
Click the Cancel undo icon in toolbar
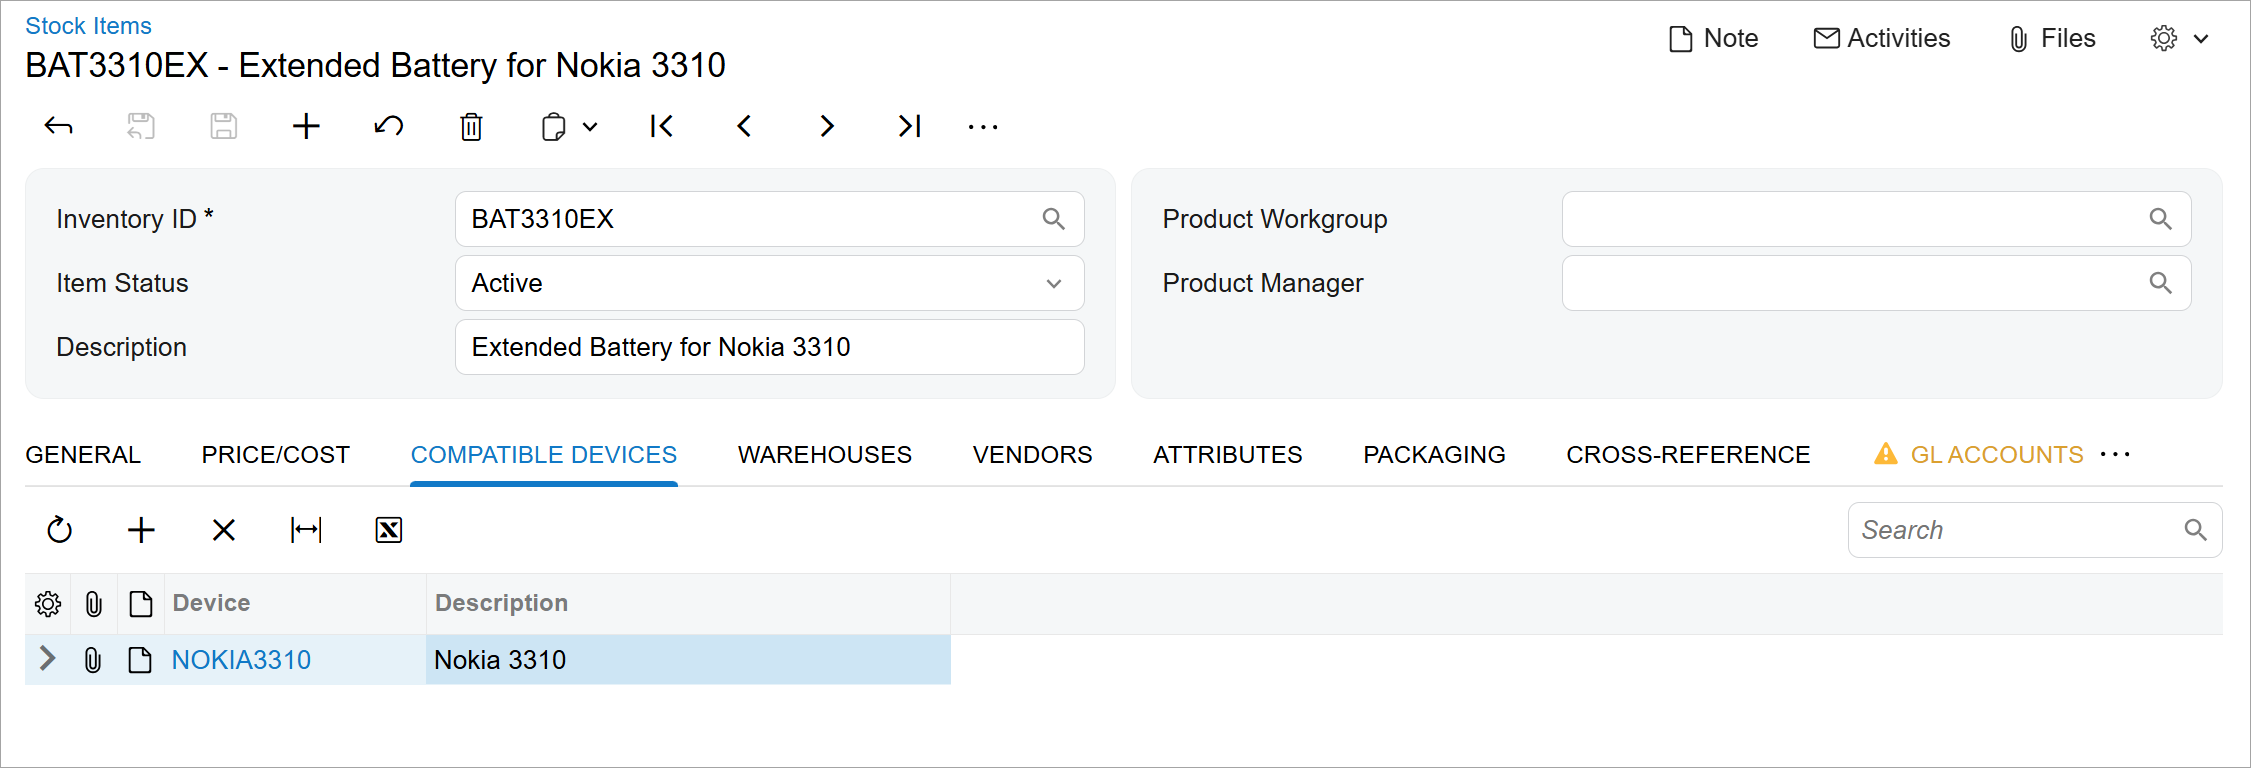click(389, 127)
